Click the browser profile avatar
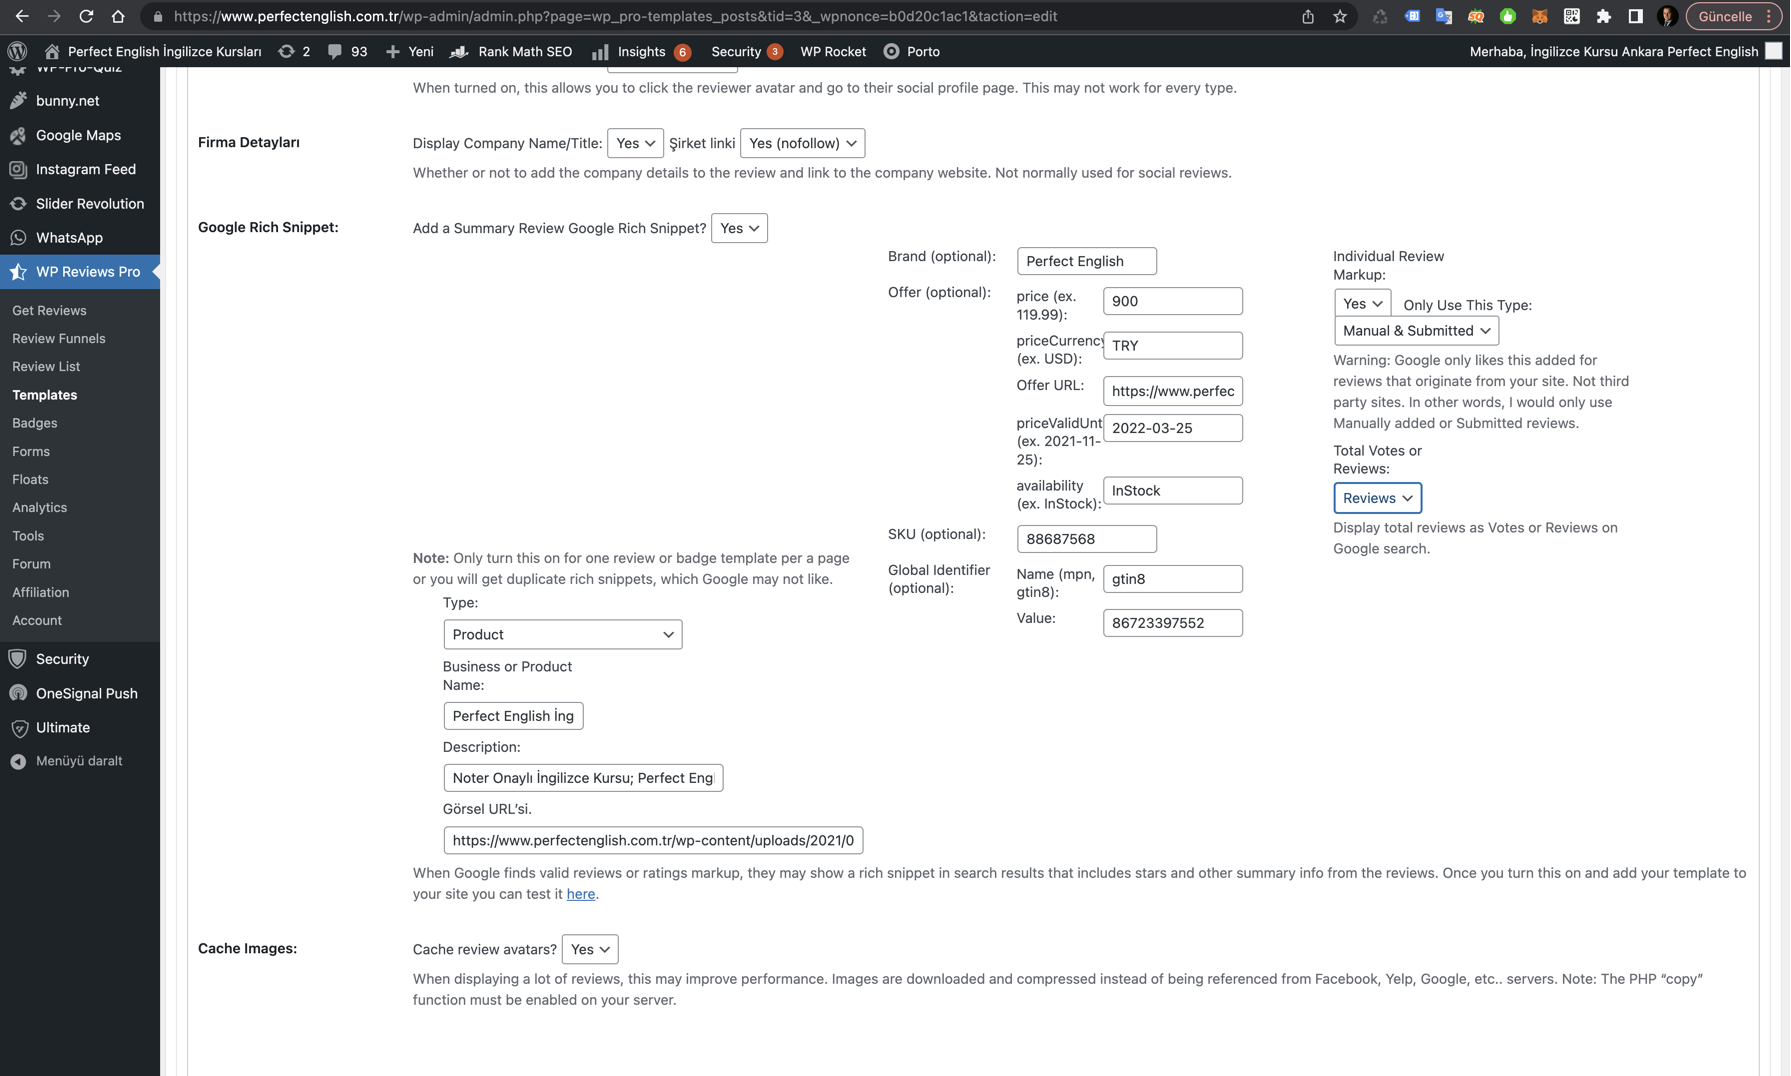The image size is (1791, 1076). 1667,16
